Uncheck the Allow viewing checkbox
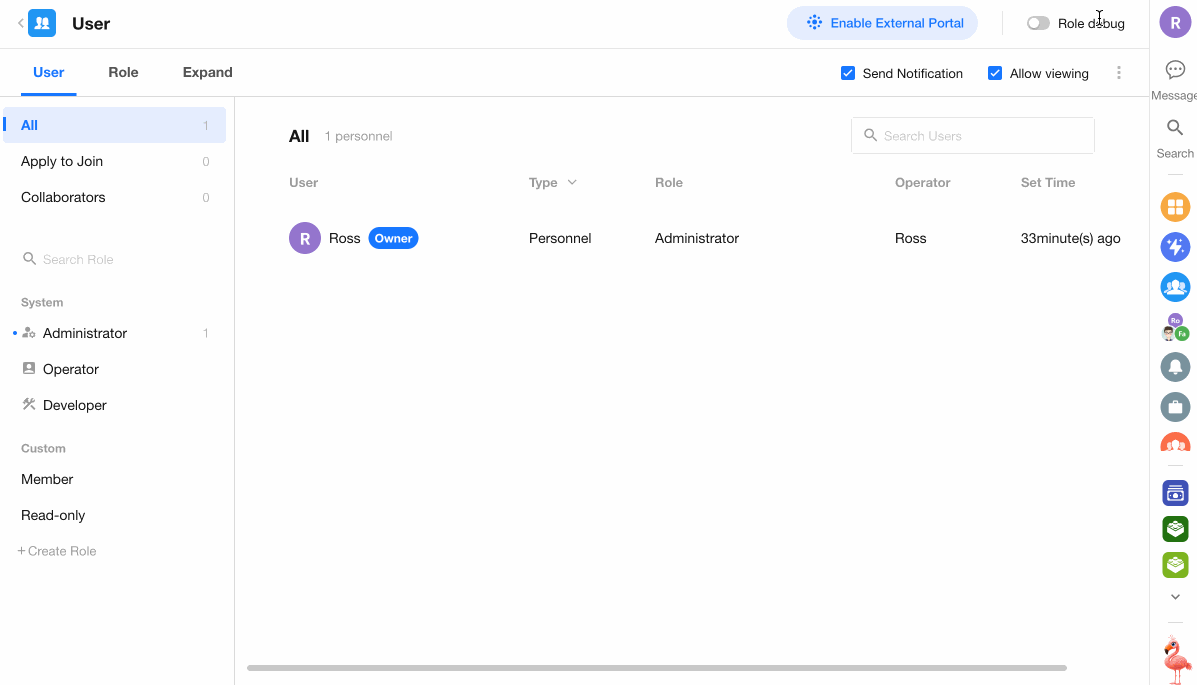Screen dimensions: 1197x685 click(995, 73)
